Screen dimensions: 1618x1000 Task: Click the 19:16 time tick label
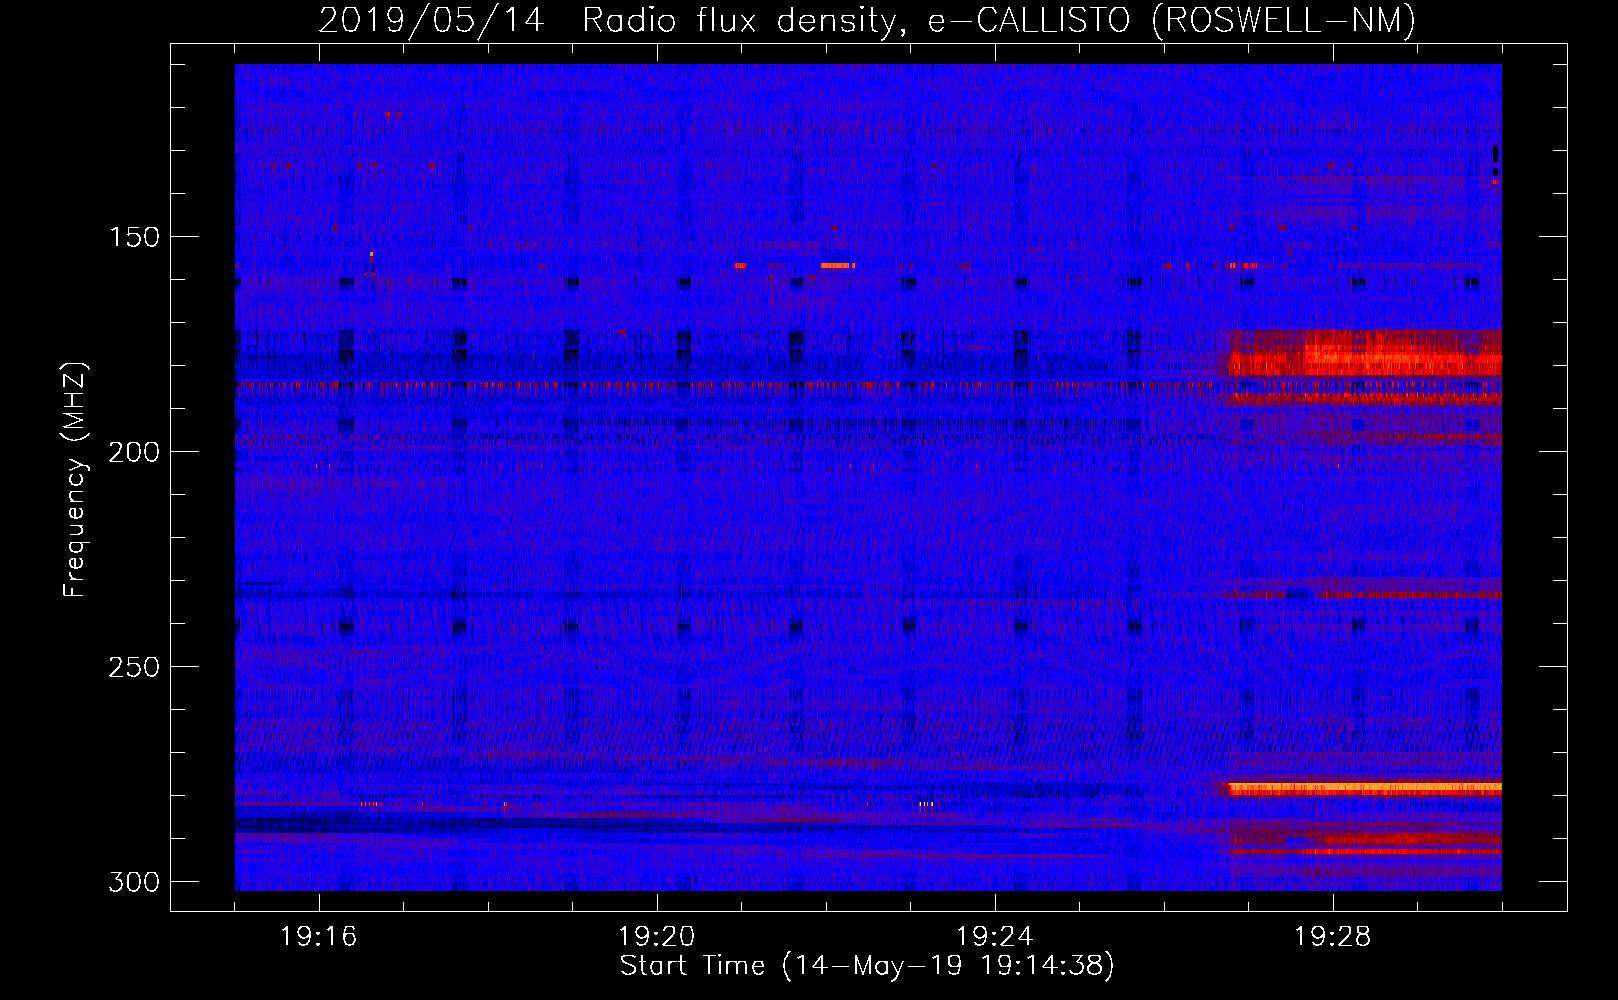[319, 937]
